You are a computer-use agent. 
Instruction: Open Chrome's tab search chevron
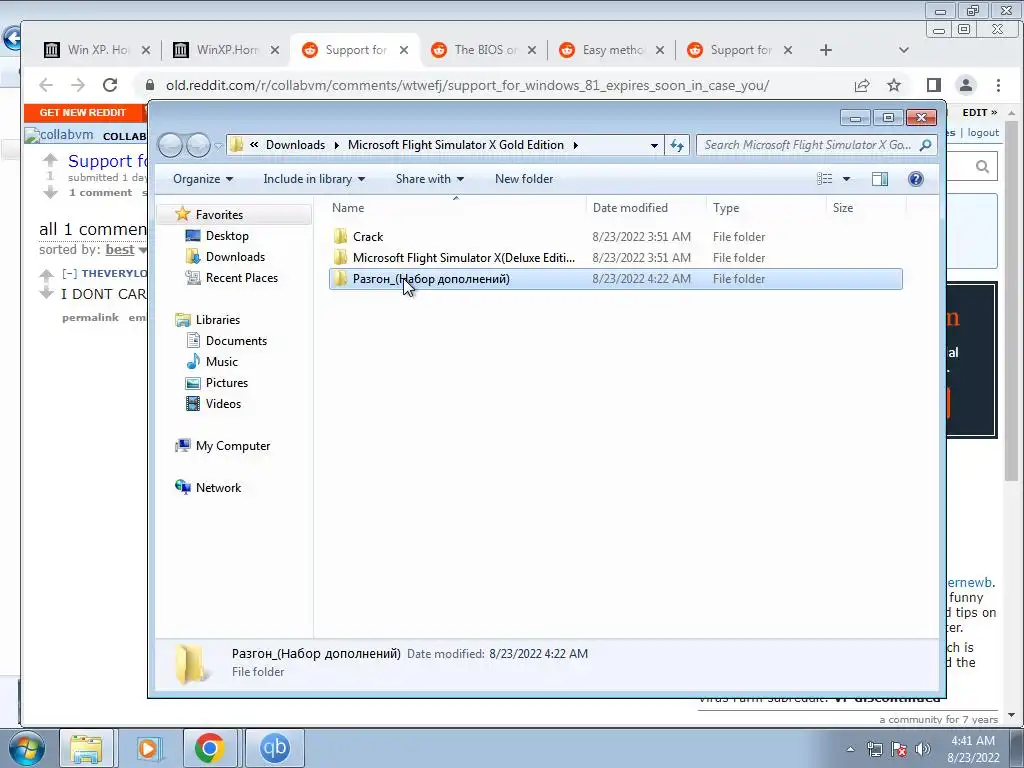point(904,50)
